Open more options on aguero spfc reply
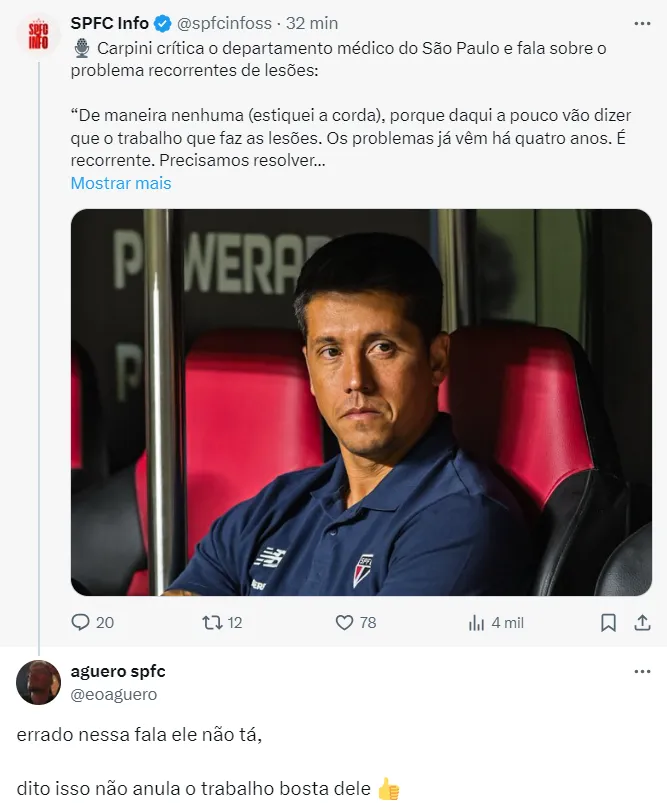Screen dimensions: 667x803 [x=642, y=671]
